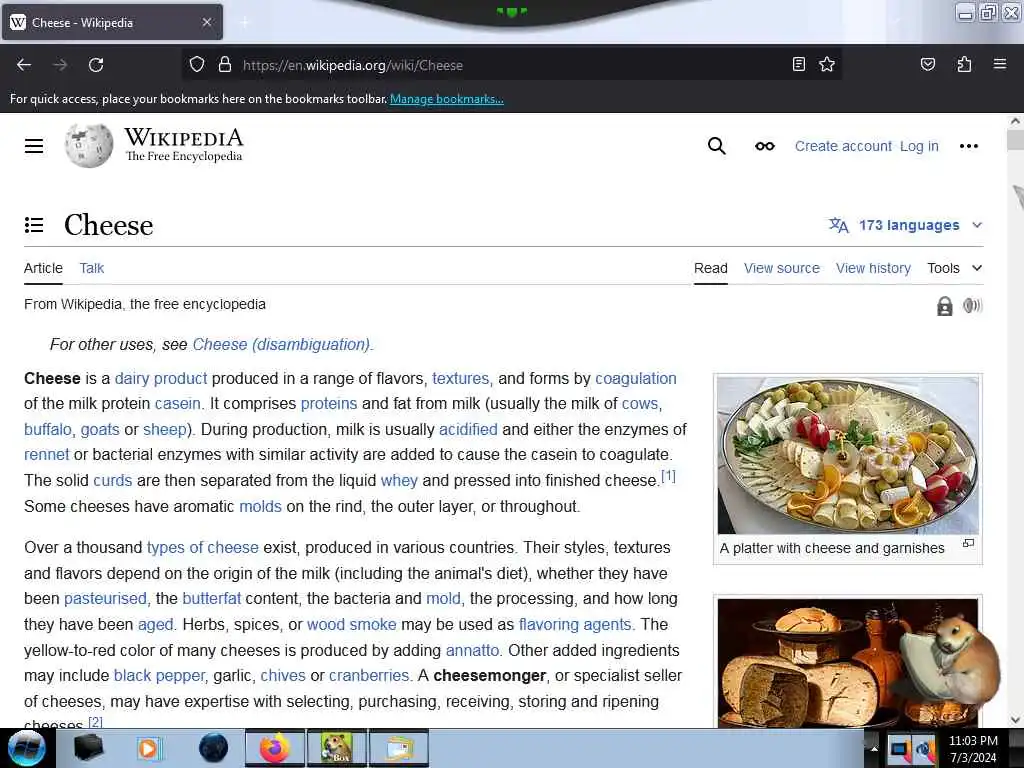The height and width of the screenshot is (768, 1024).
Task: Select the Read tab
Action: [x=711, y=268]
